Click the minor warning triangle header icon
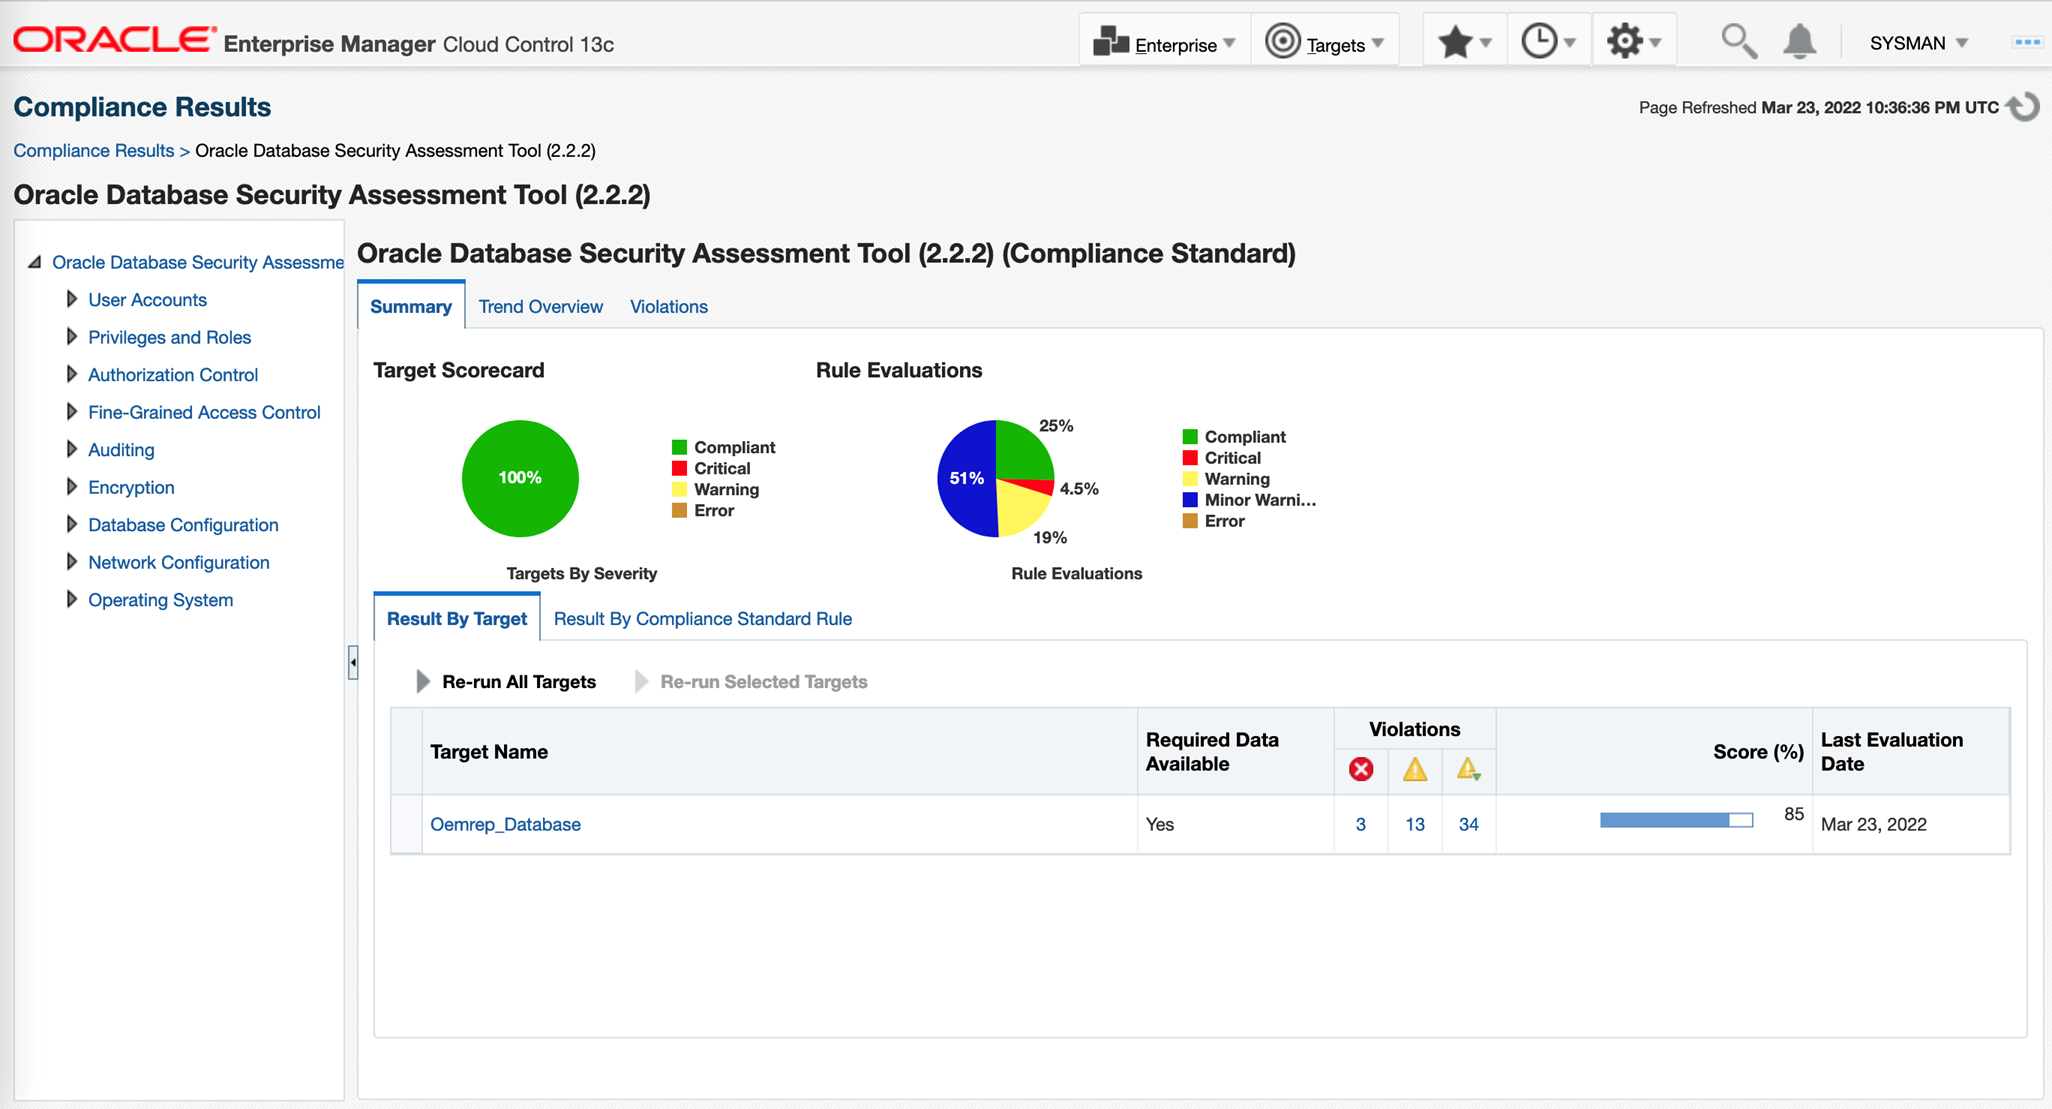Screen dimensions: 2052x1109 (x=1469, y=769)
